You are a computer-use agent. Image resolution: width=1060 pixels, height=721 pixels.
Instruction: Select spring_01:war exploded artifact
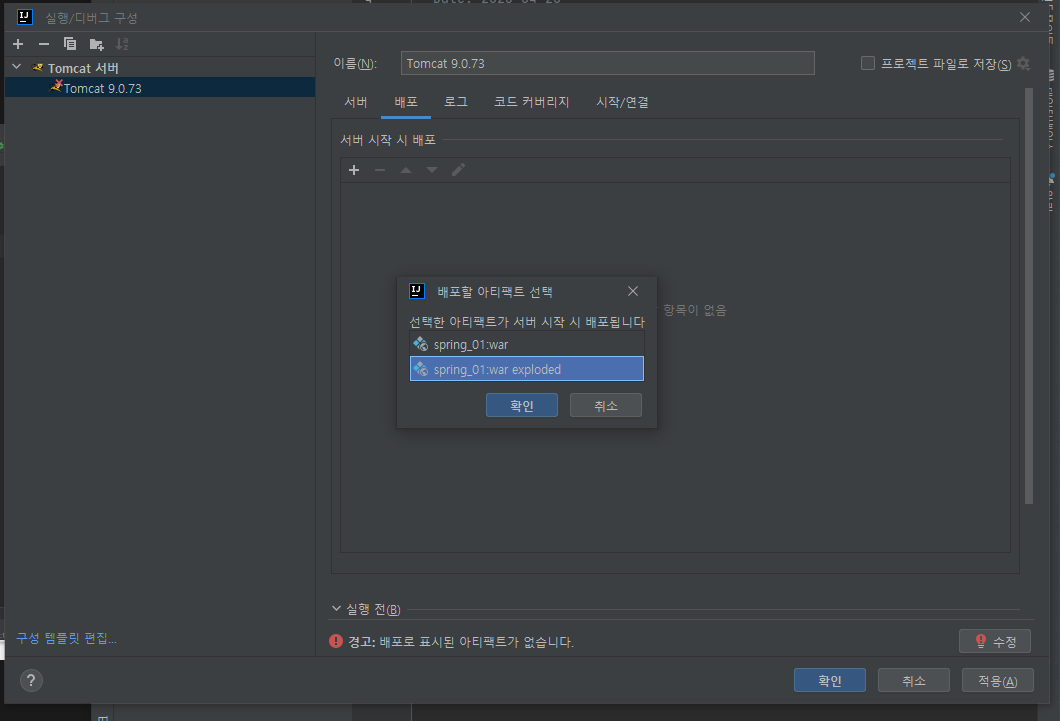click(x=527, y=369)
